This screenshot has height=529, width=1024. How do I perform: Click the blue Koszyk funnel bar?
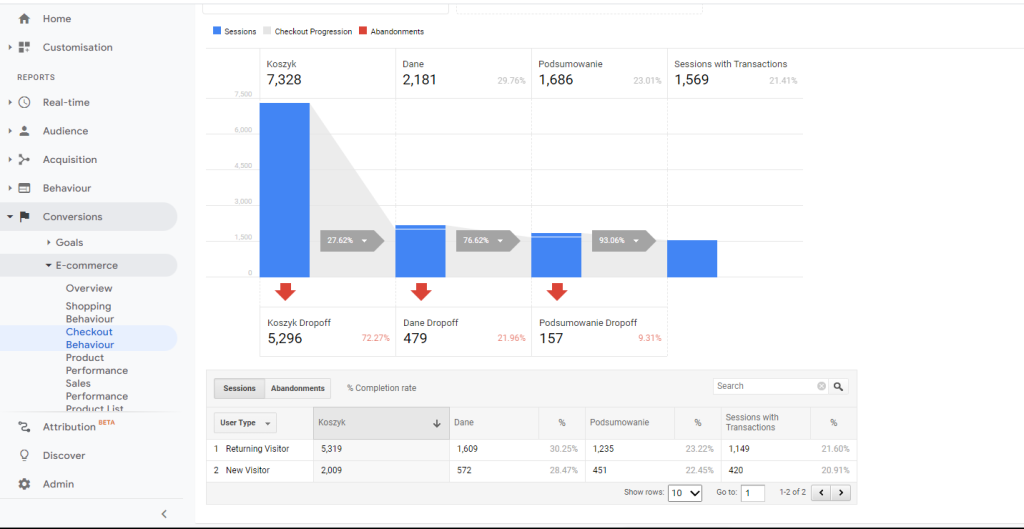pos(284,190)
